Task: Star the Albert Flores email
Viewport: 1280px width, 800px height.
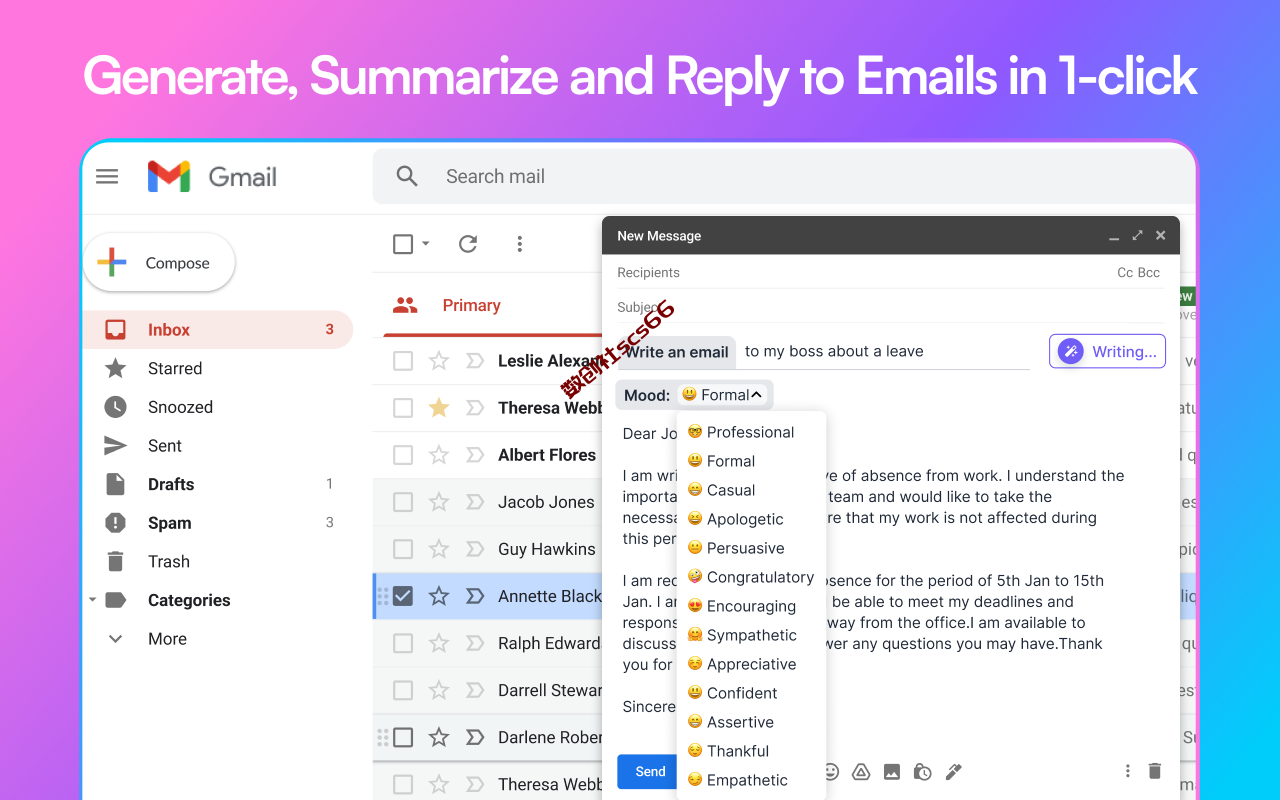Action: click(439, 455)
